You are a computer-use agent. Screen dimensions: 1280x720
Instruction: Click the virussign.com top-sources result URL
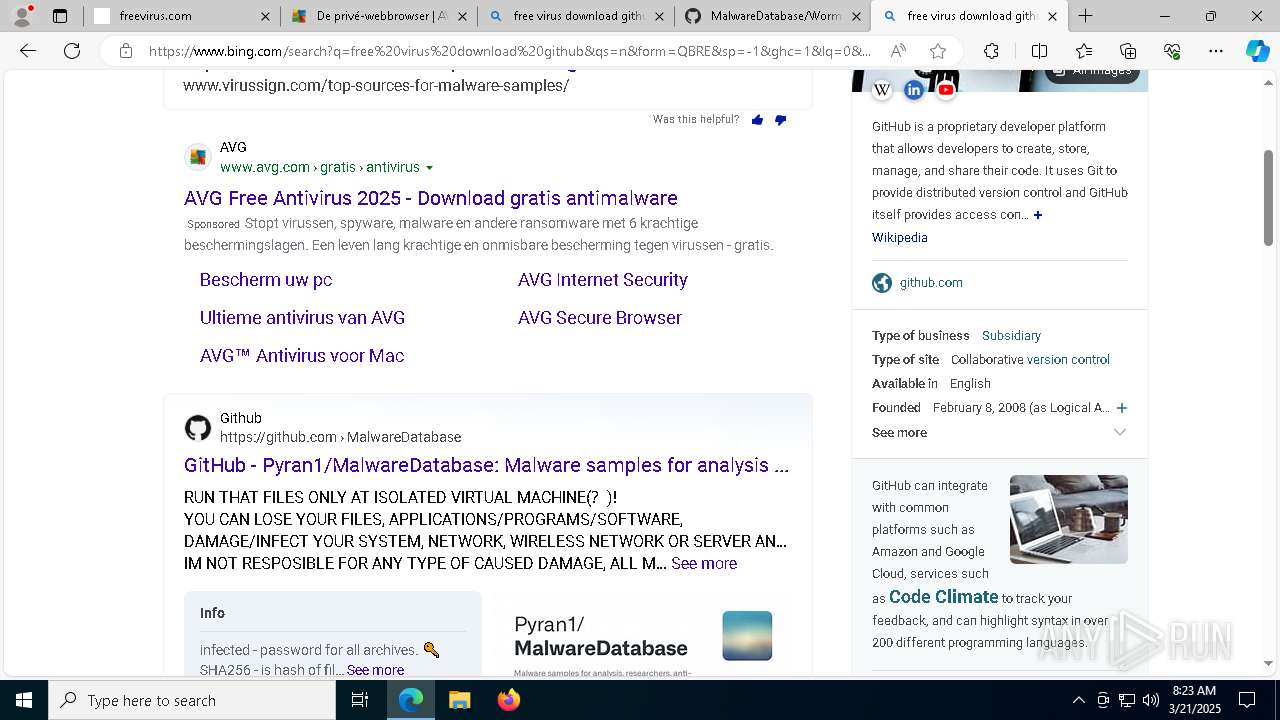click(376, 86)
